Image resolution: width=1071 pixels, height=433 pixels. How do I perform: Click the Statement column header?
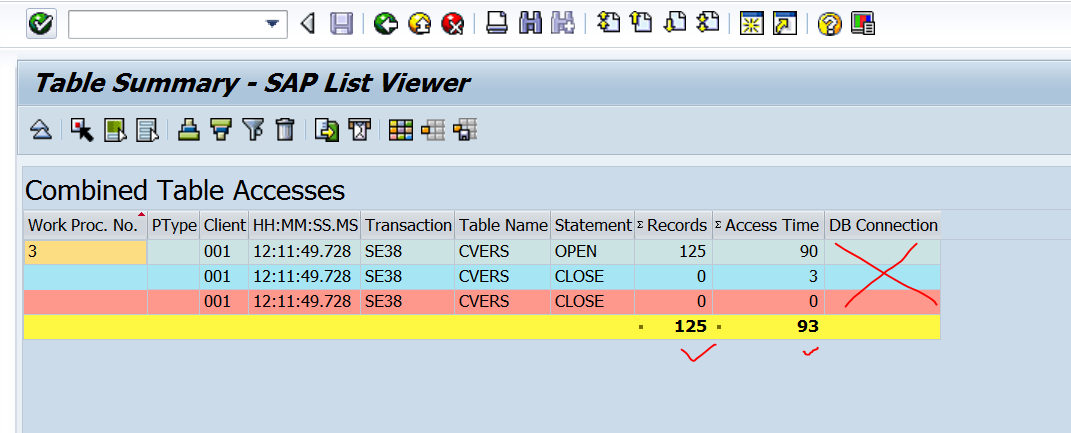pyautogui.click(x=593, y=225)
